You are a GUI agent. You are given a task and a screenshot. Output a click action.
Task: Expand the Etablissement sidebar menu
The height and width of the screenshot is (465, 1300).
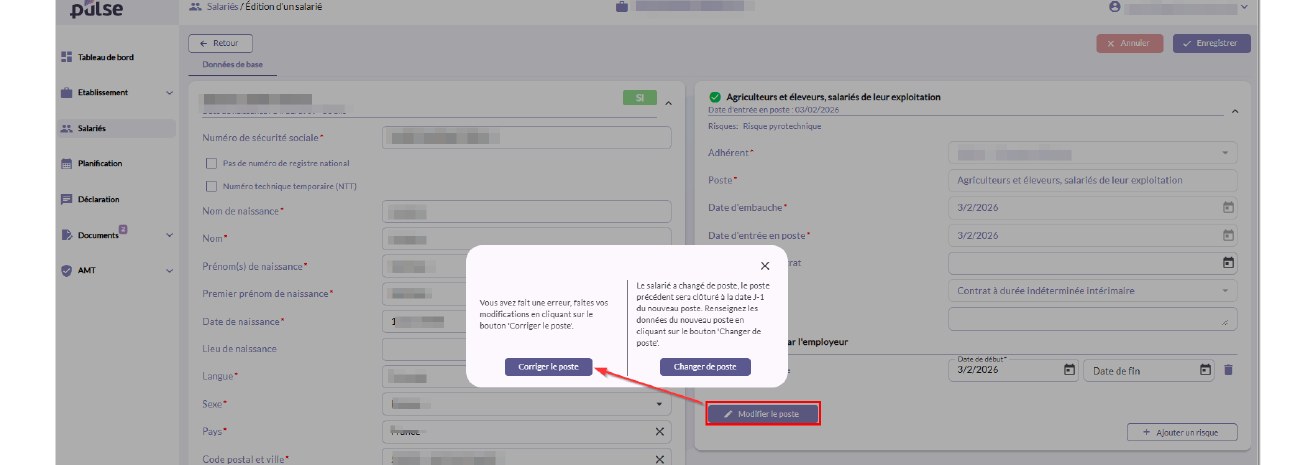pos(169,93)
